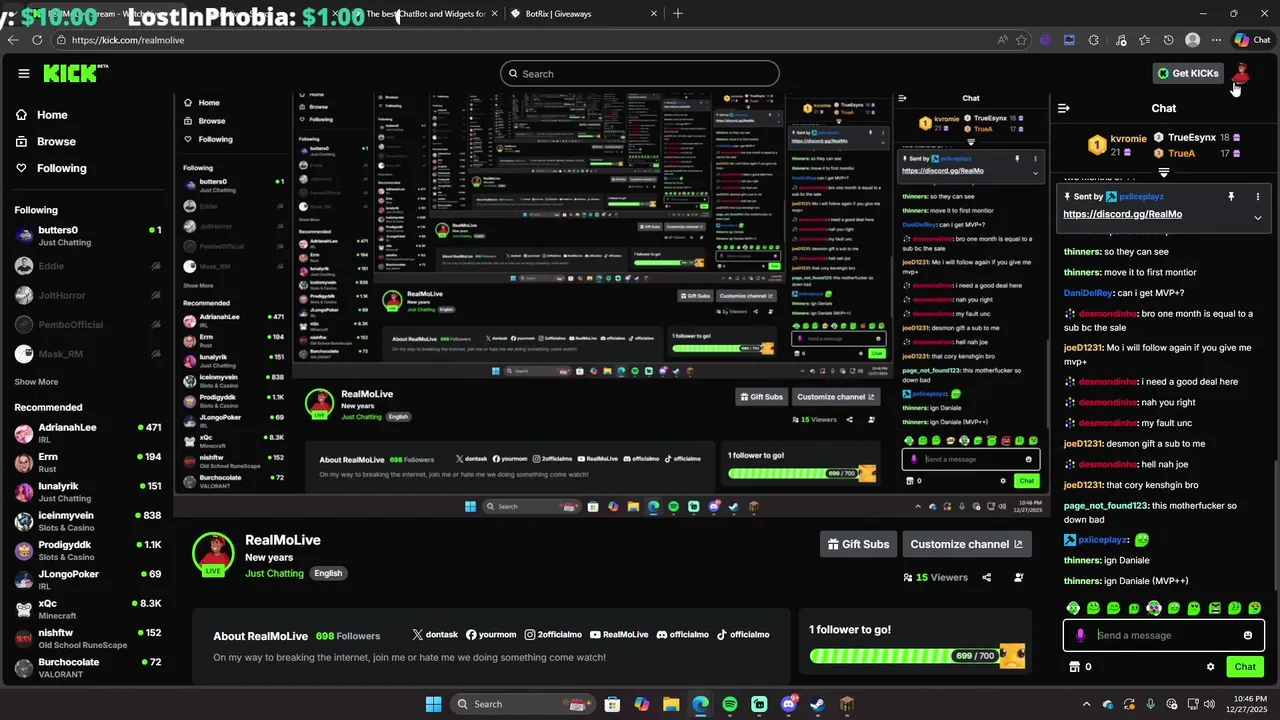The width and height of the screenshot is (1280, 720).
Task: Open pinned message three-dot options
Action: coord(1258,197)
